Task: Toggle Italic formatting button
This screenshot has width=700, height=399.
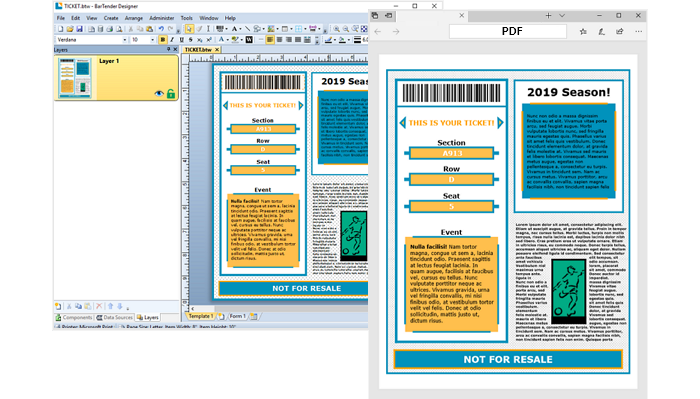Action: tap(172, 40)
